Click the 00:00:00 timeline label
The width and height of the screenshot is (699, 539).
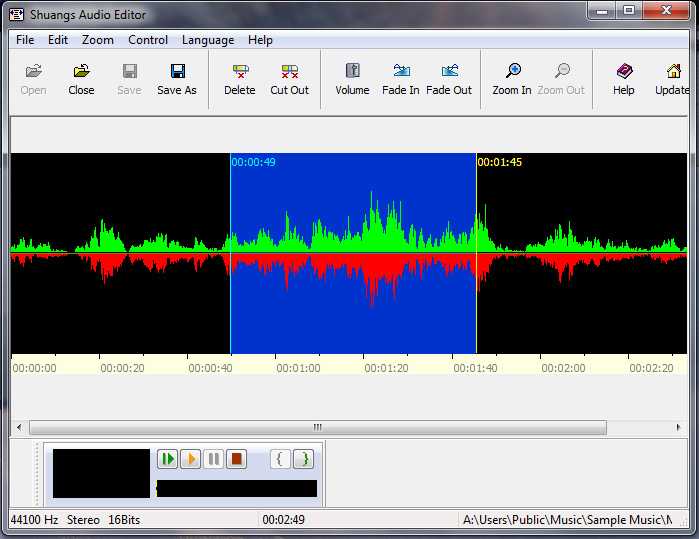coord(34,368)
